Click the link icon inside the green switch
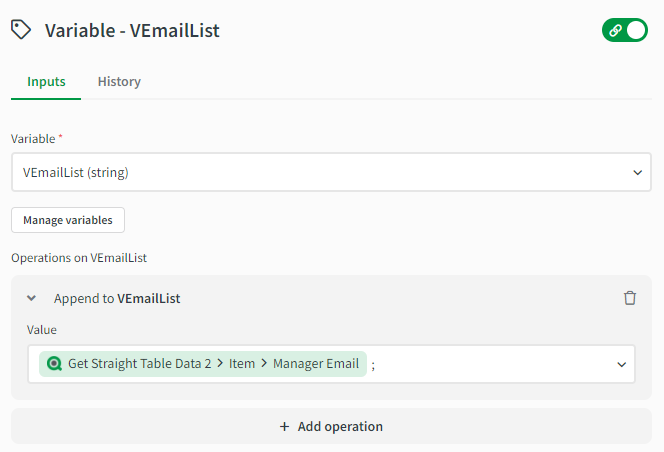This screenshot has height=452, width=664. point(614,30)
